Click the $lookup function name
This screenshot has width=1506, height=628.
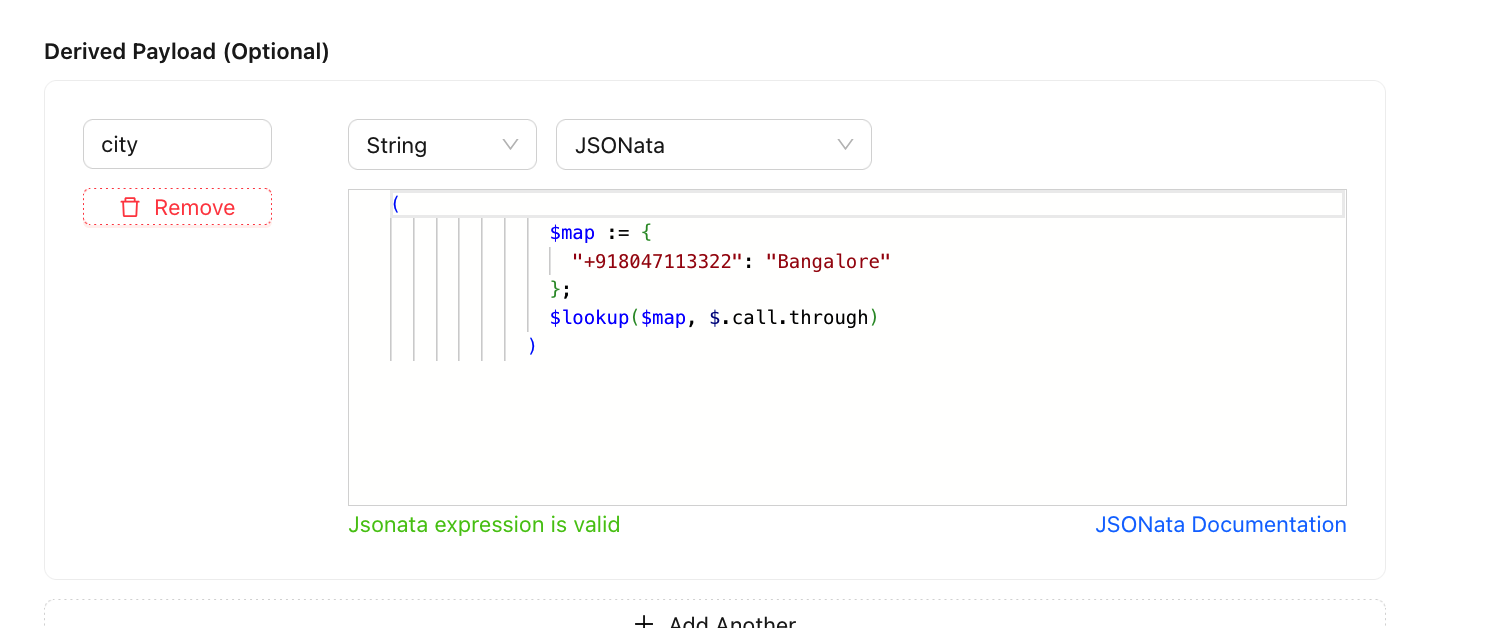588,318
